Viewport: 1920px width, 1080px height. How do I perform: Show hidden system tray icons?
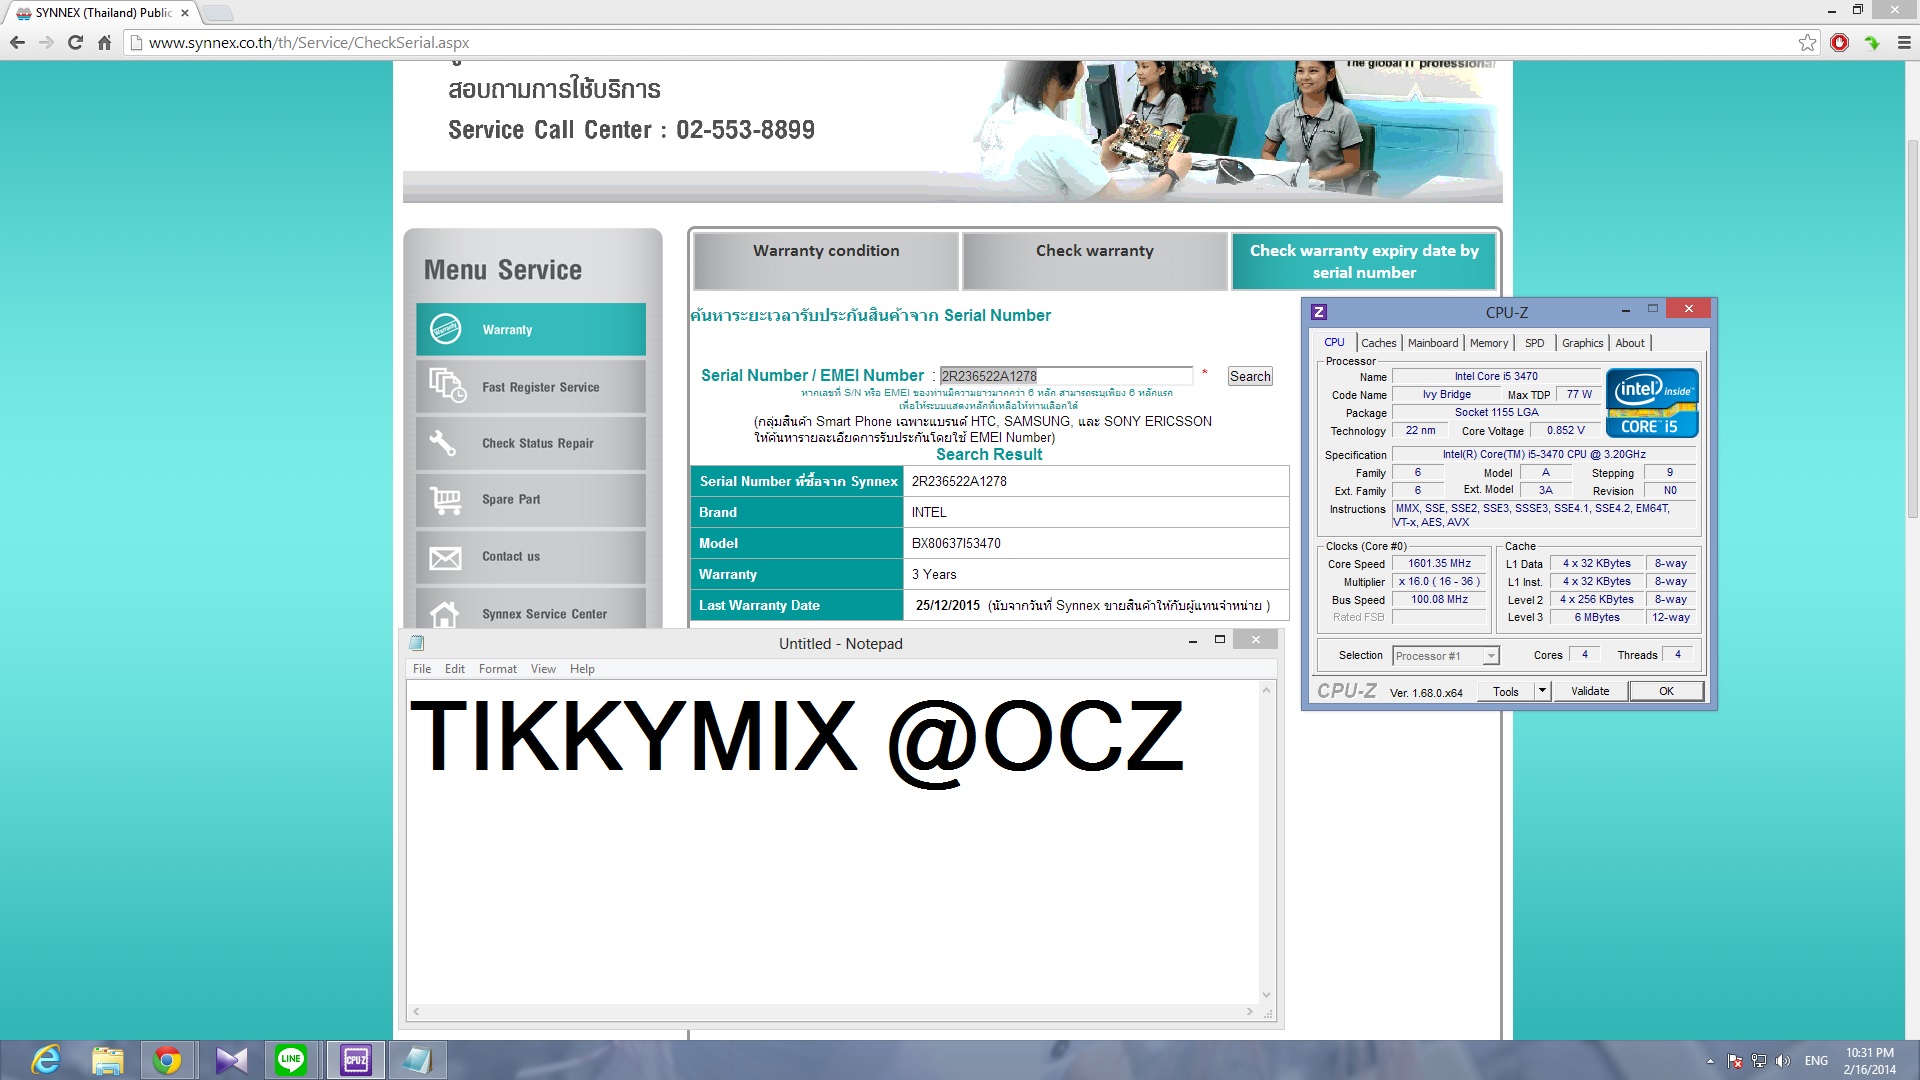1710,1061
